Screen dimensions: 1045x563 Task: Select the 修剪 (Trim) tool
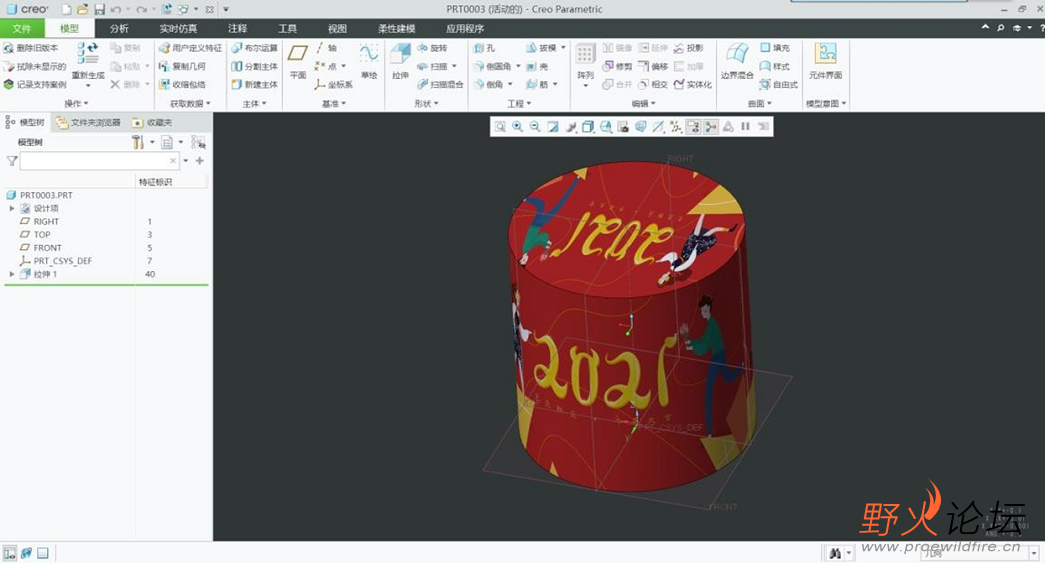[x=617, y=67]
